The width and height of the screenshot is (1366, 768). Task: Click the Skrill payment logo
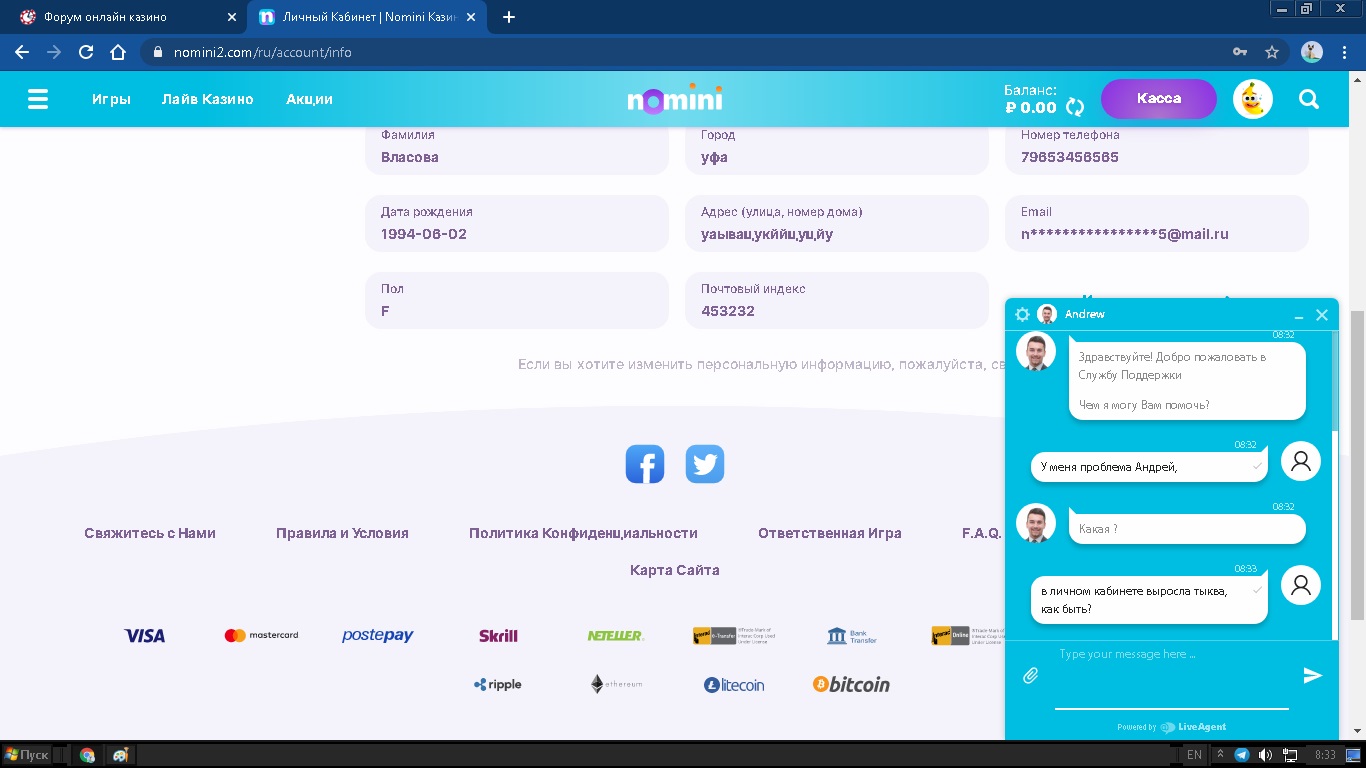point(498,636)
